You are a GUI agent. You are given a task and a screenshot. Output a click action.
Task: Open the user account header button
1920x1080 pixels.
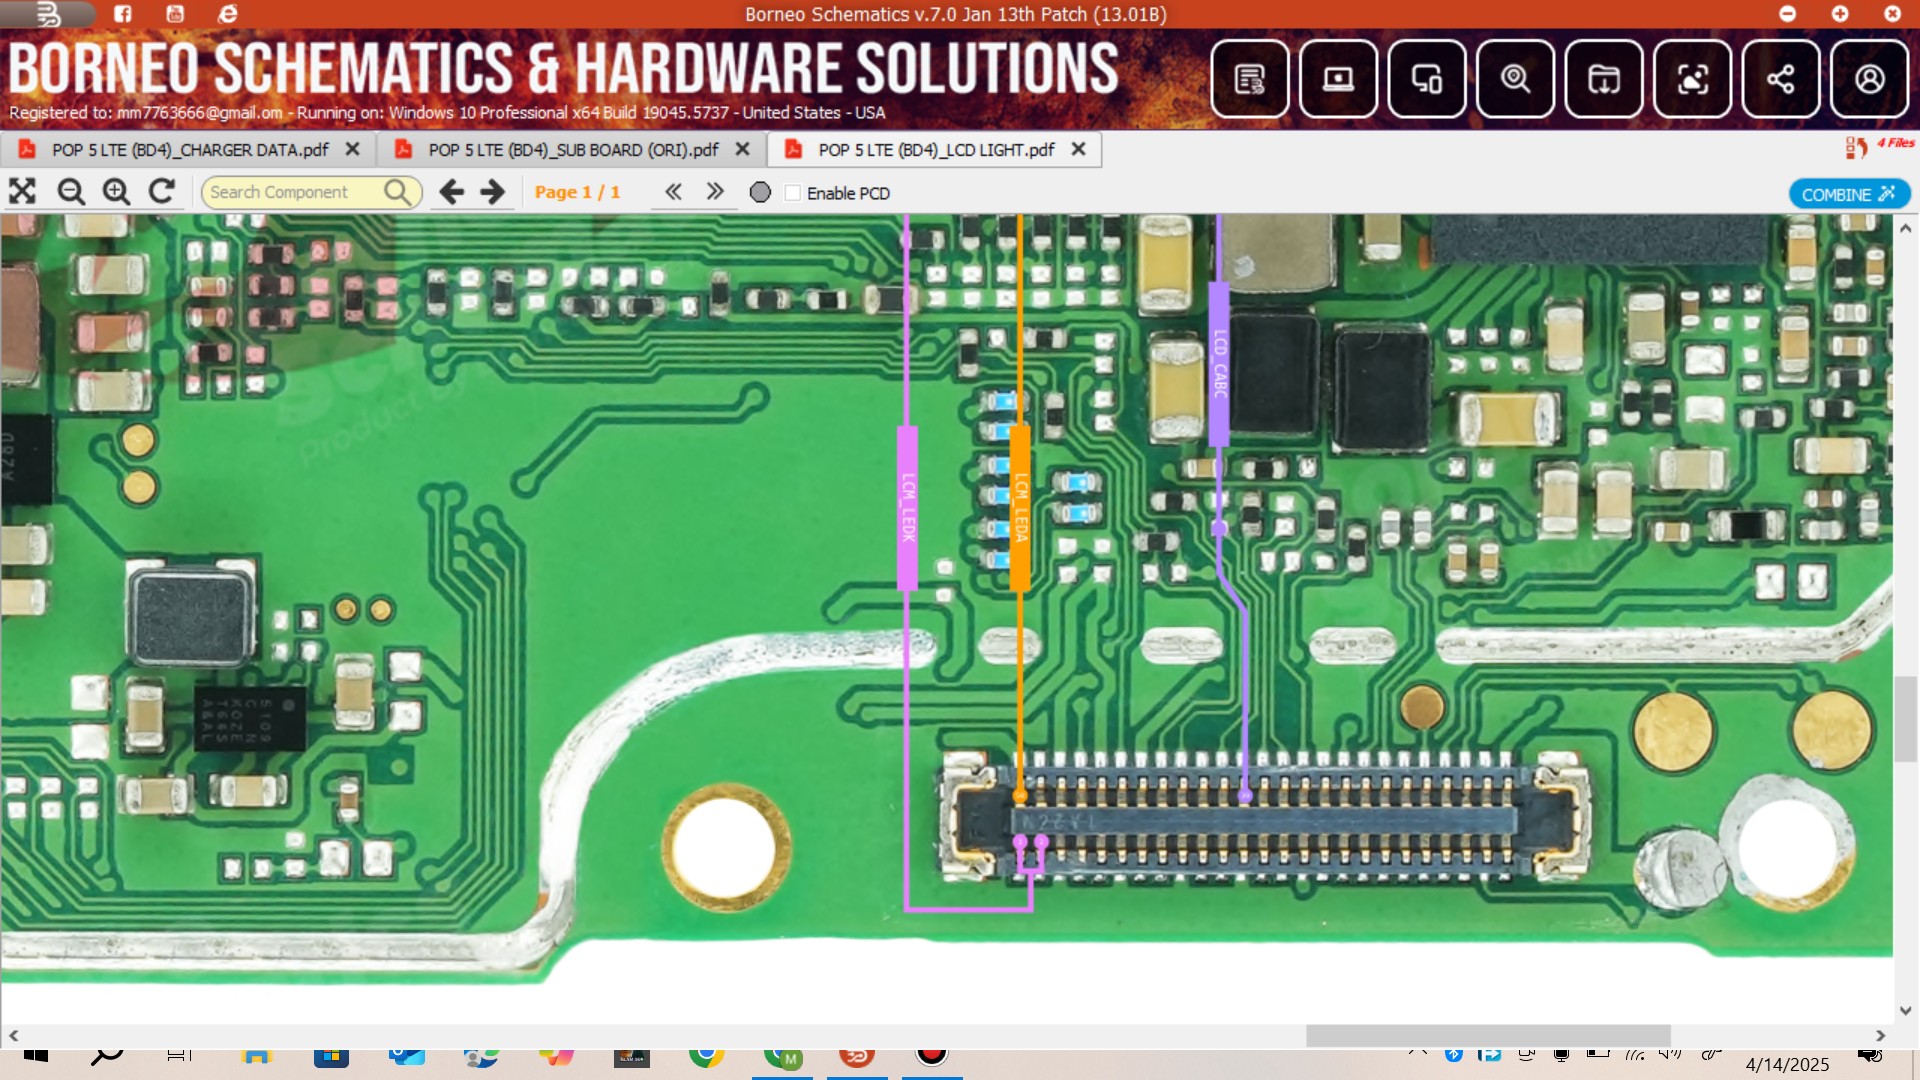click(1869, 79)
